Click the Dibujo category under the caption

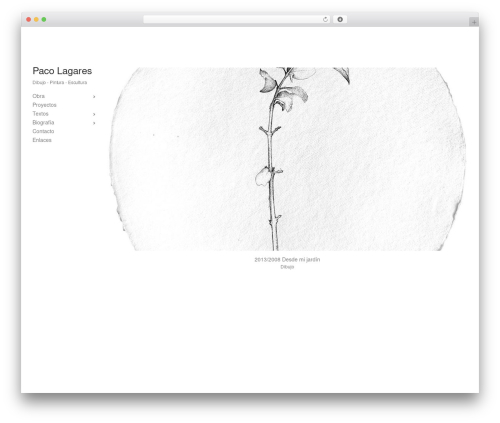click(x=287, y=267)
